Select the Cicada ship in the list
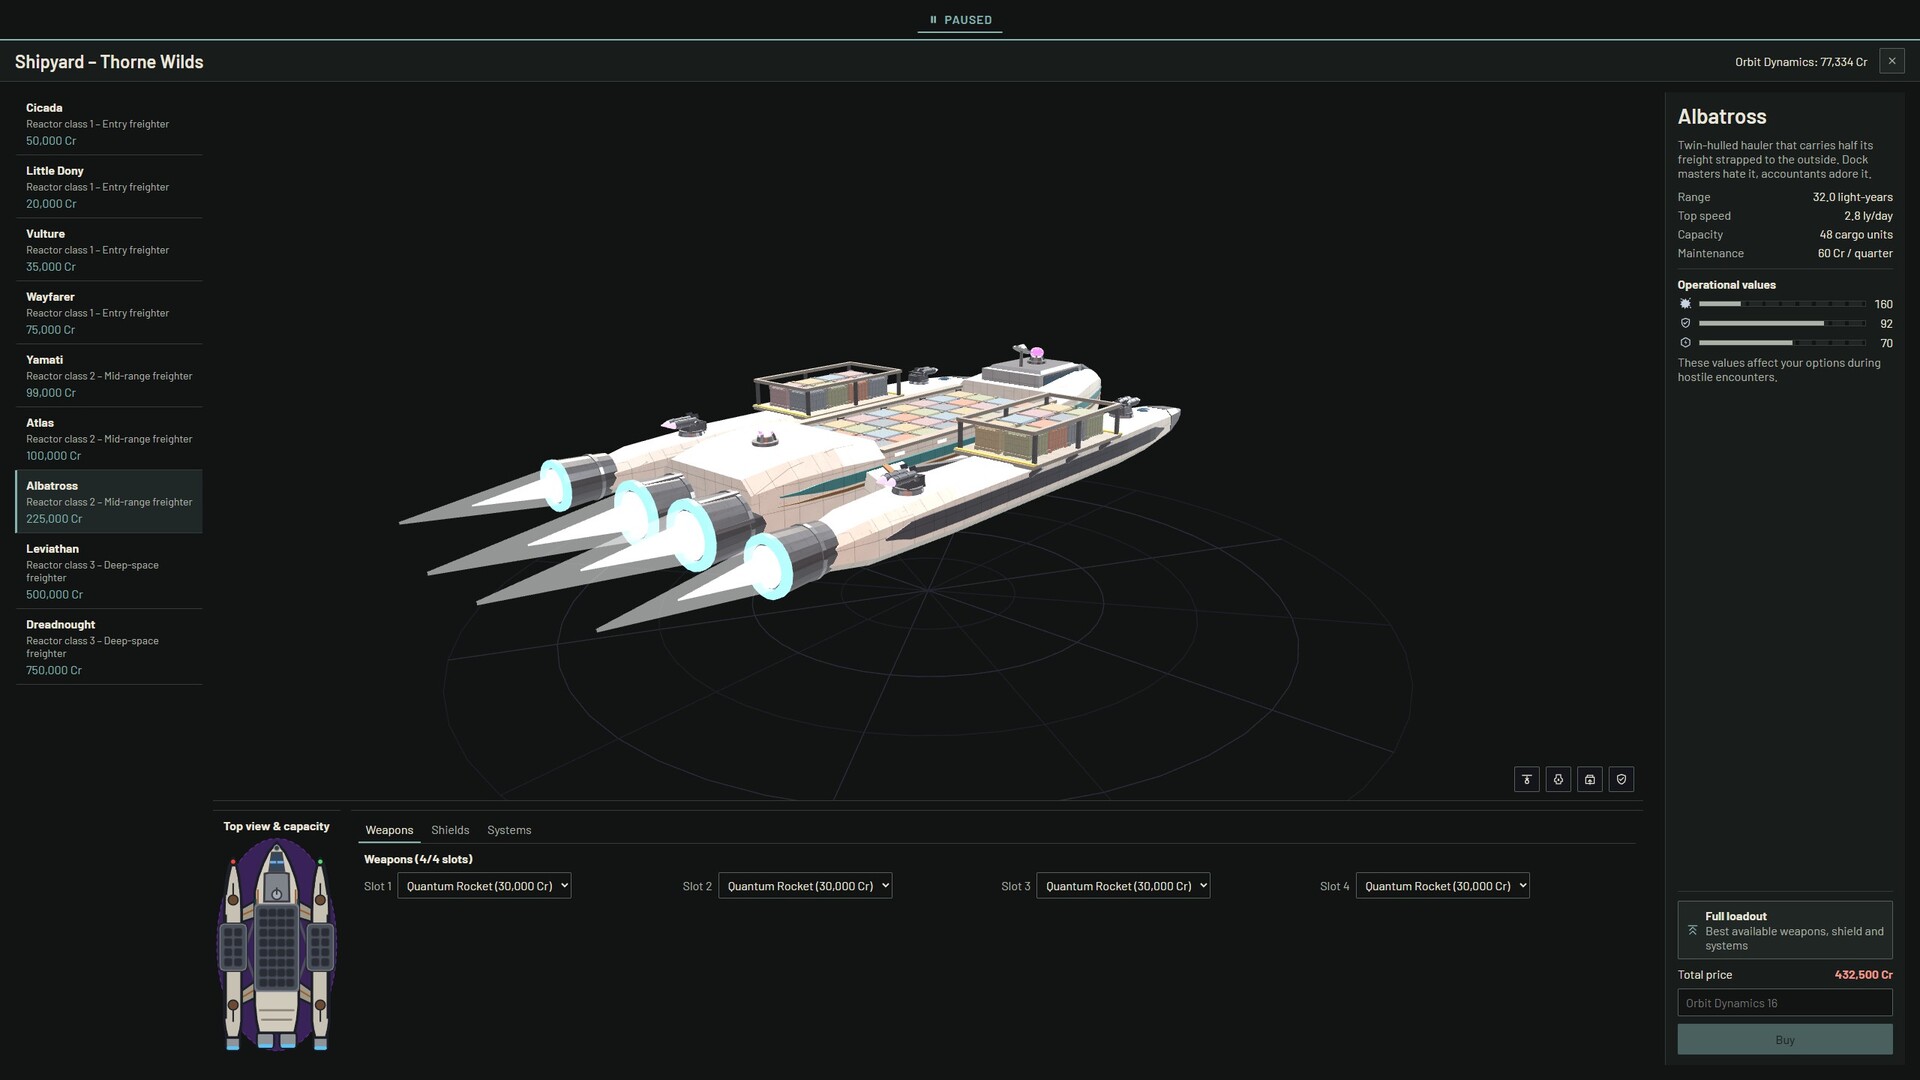 (109, 124)
